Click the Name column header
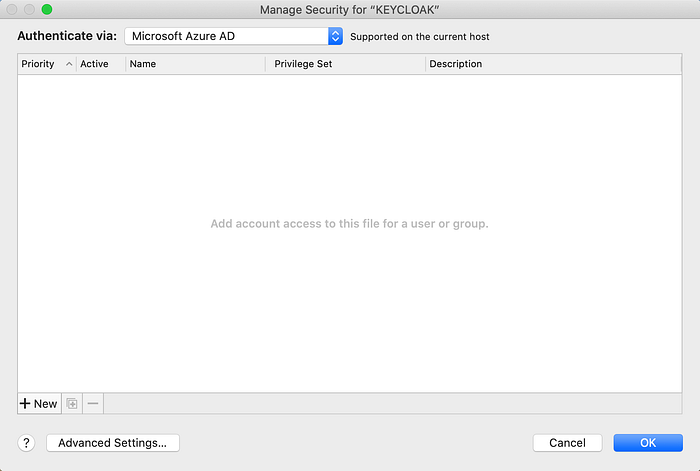Image resolution: width=700 pixels, height=471 pixels. pyautogui.click(x=196, y=64)
